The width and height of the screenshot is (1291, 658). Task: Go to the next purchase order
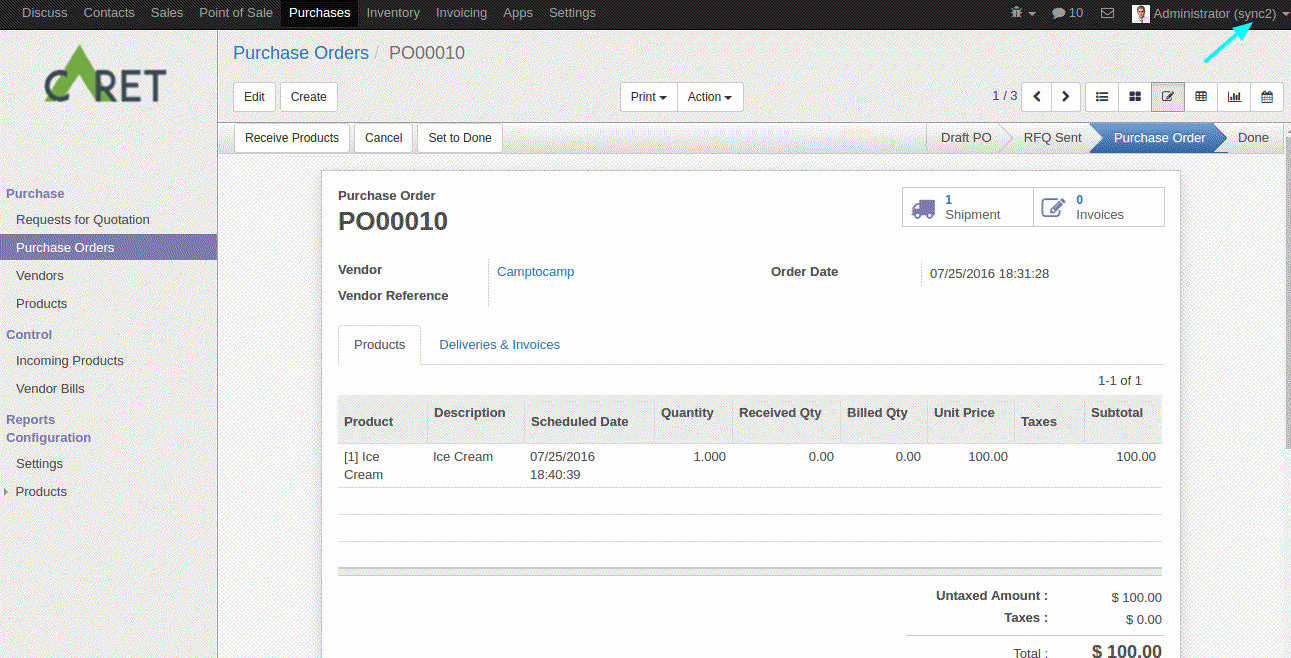click(x=1066, y=97)
